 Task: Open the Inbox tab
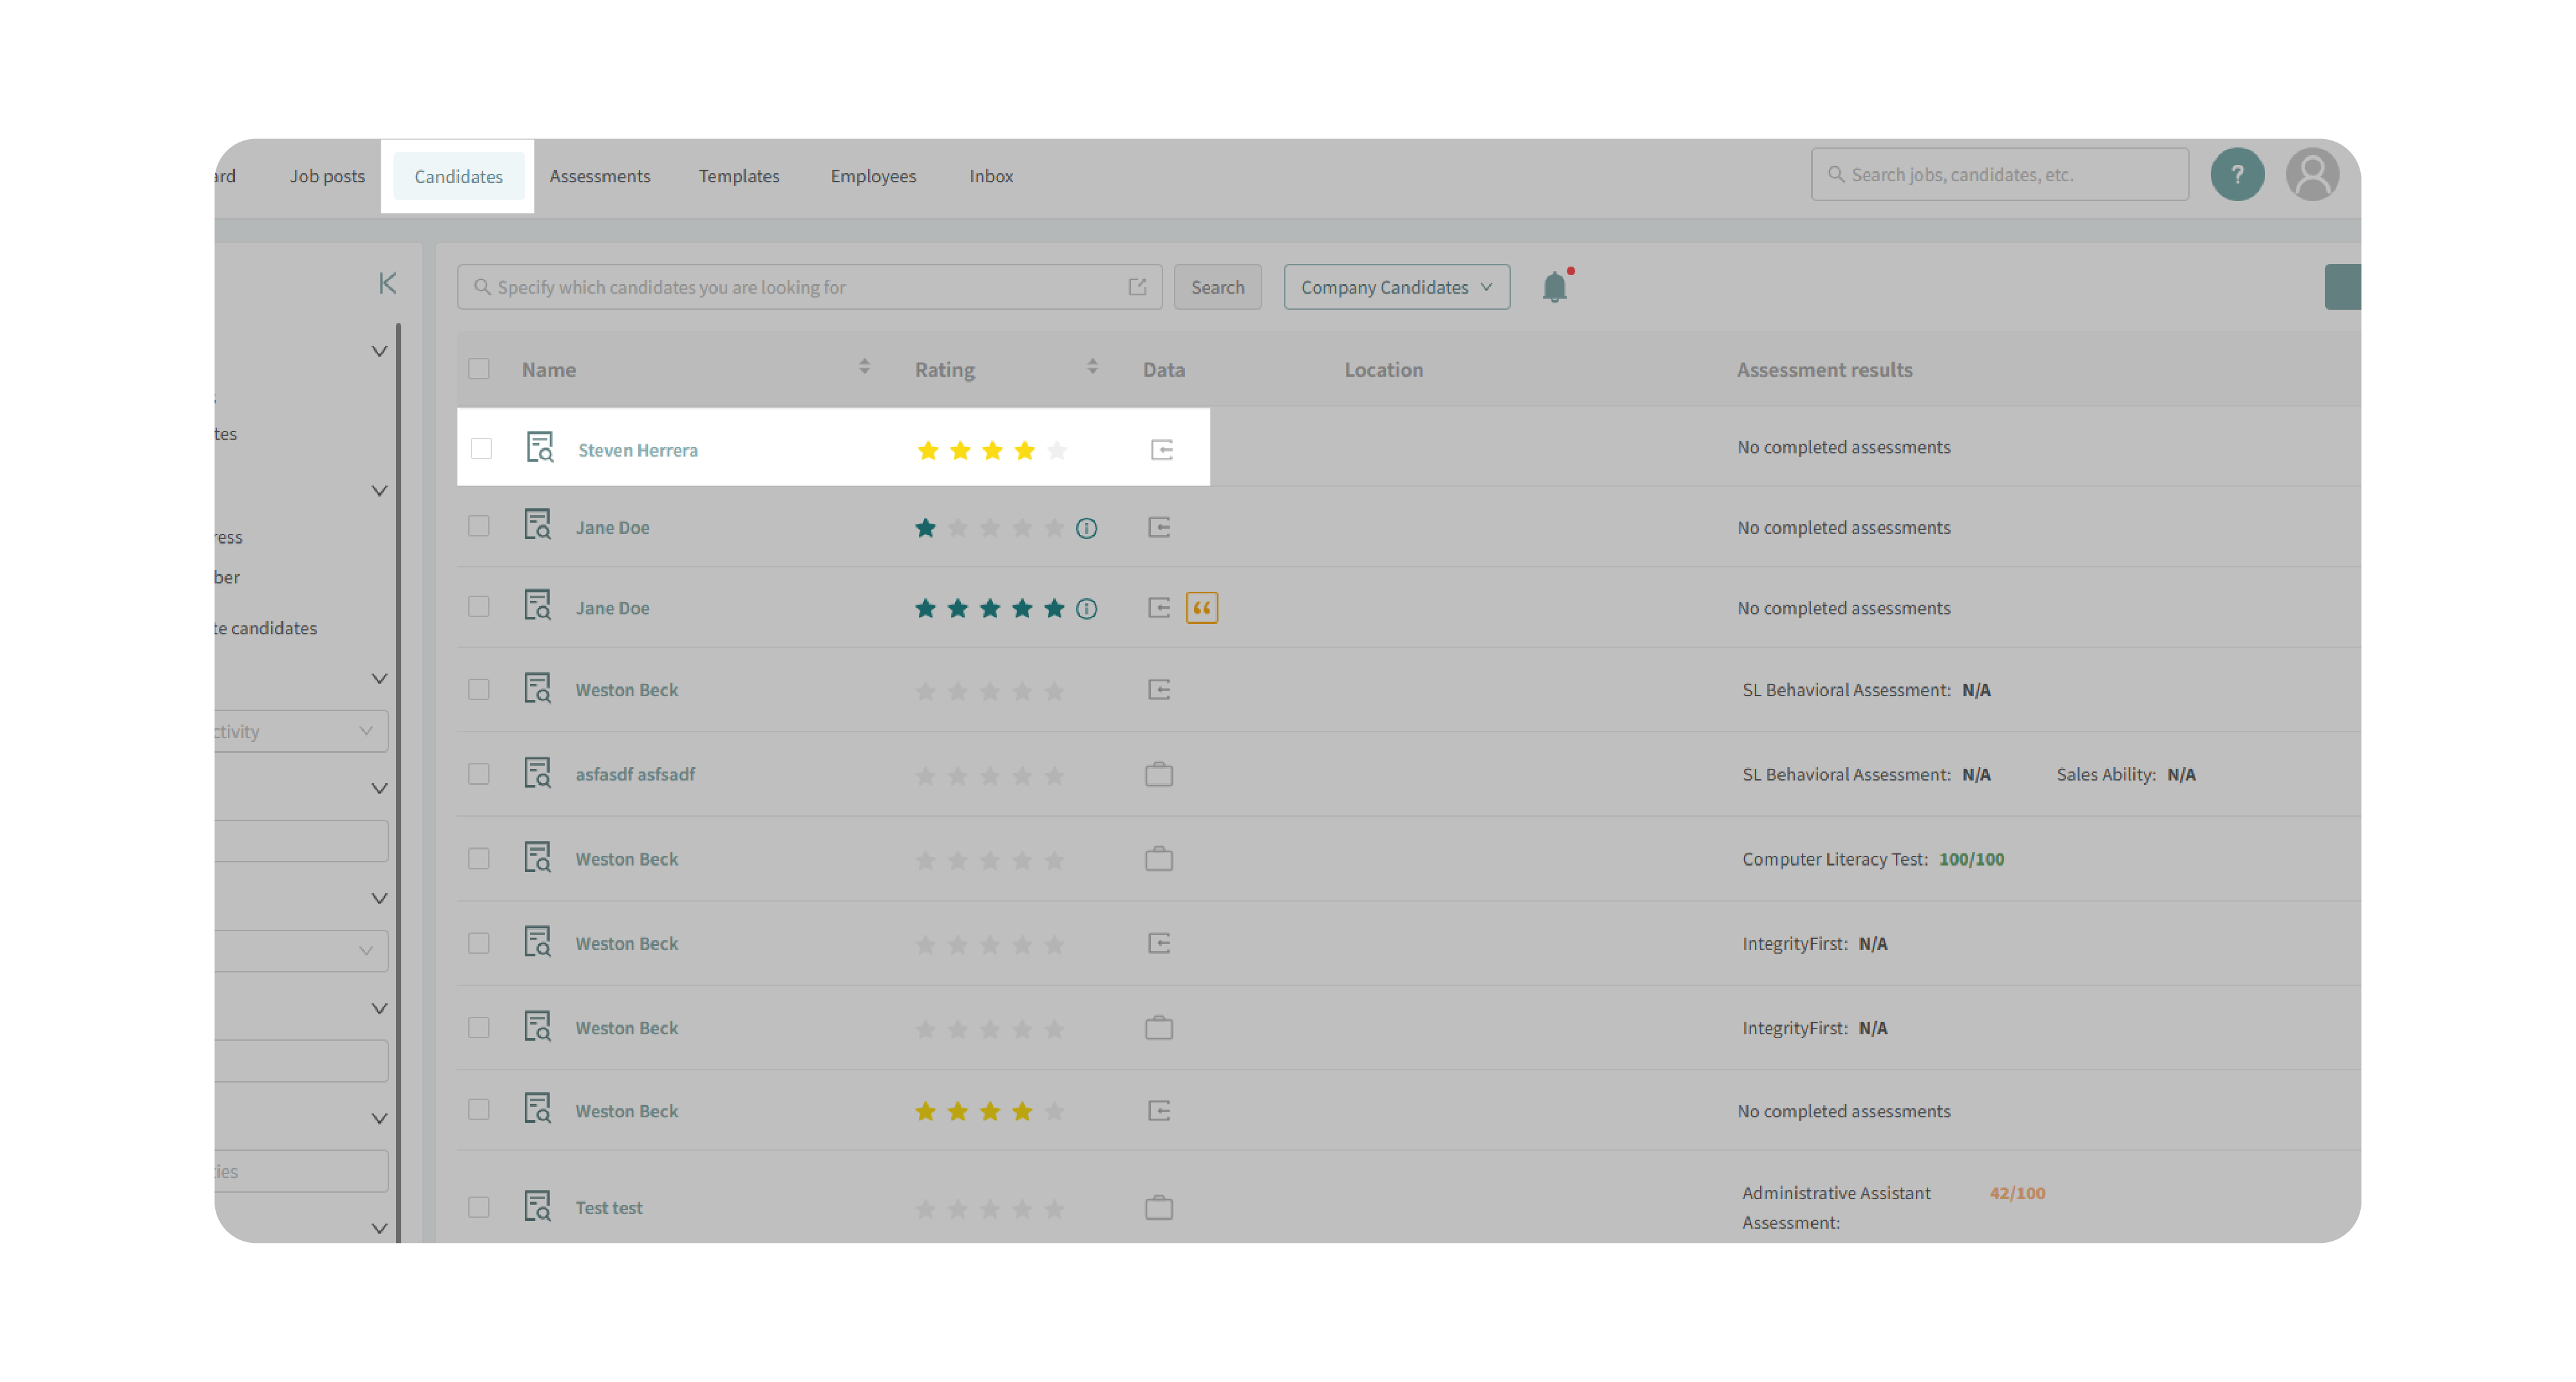pos(990,176)
